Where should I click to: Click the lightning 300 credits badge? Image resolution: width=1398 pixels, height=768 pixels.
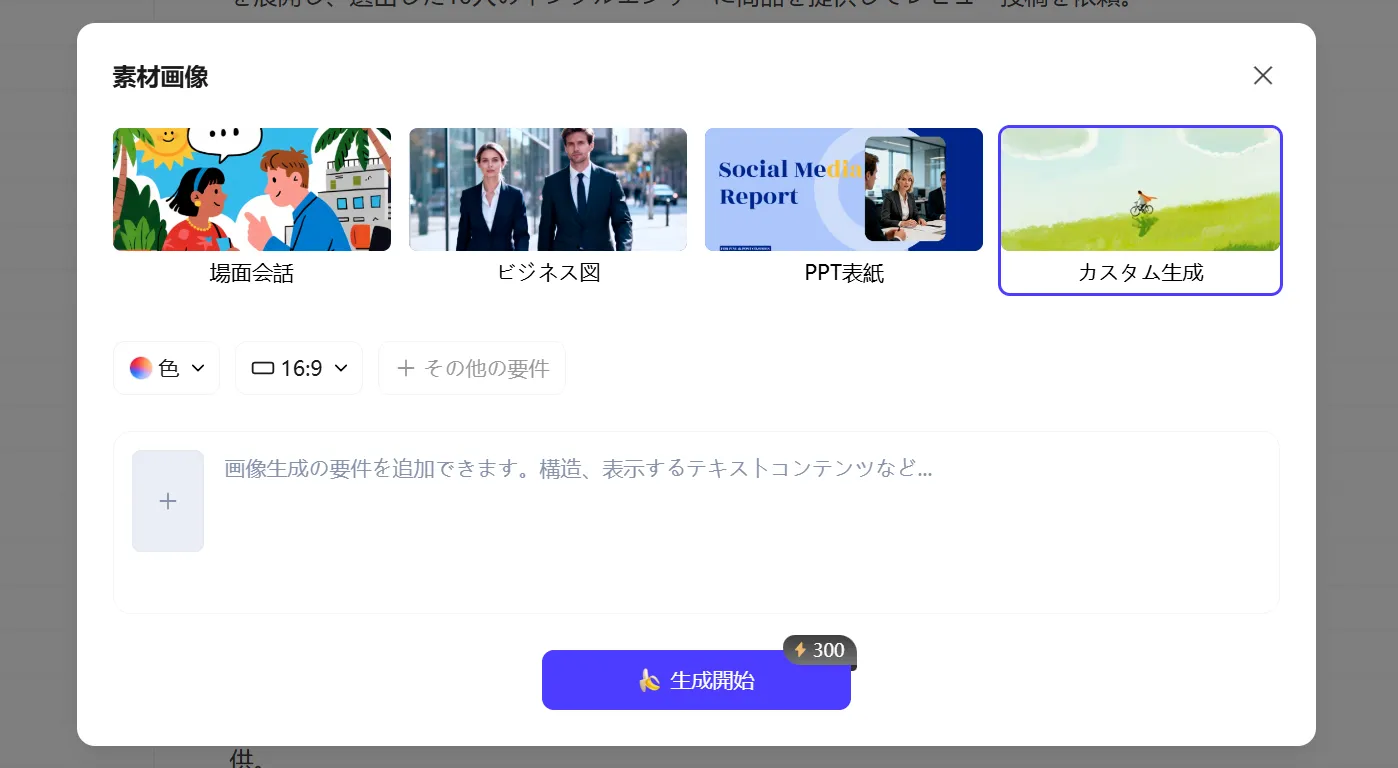[x=819, y=650]
